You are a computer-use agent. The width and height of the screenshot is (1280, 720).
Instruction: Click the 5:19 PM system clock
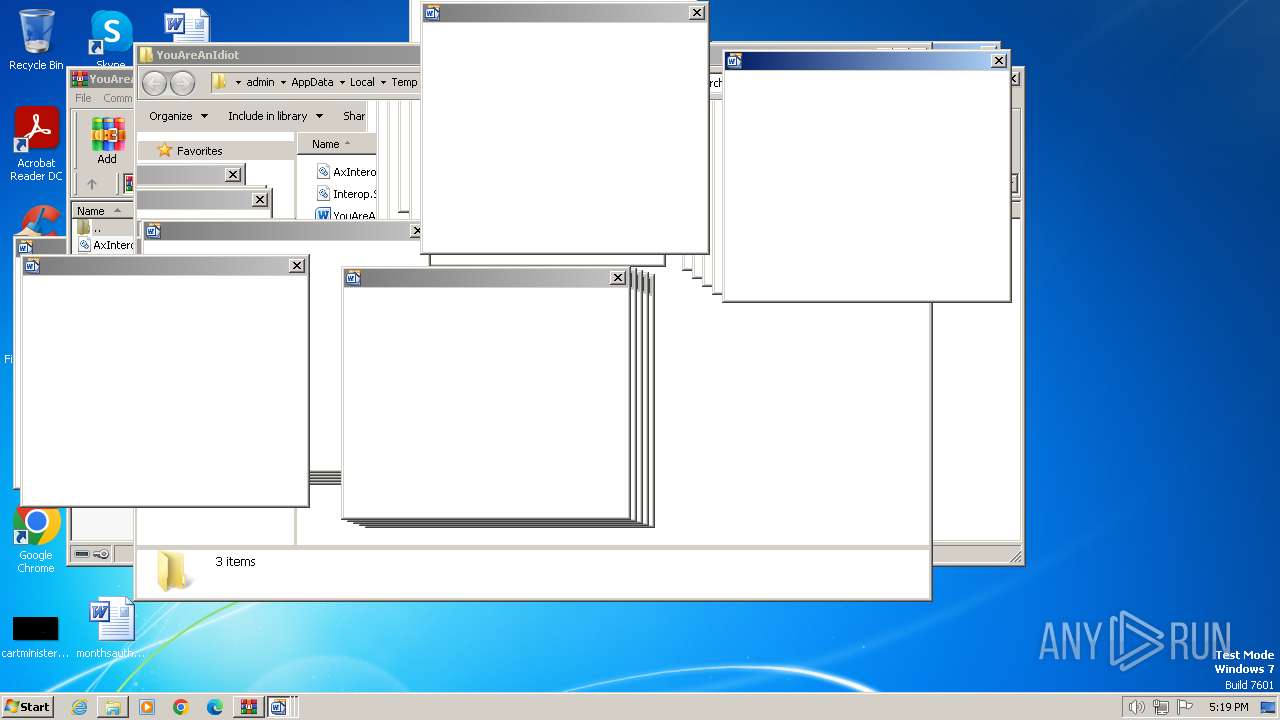tap(1228, 707)
